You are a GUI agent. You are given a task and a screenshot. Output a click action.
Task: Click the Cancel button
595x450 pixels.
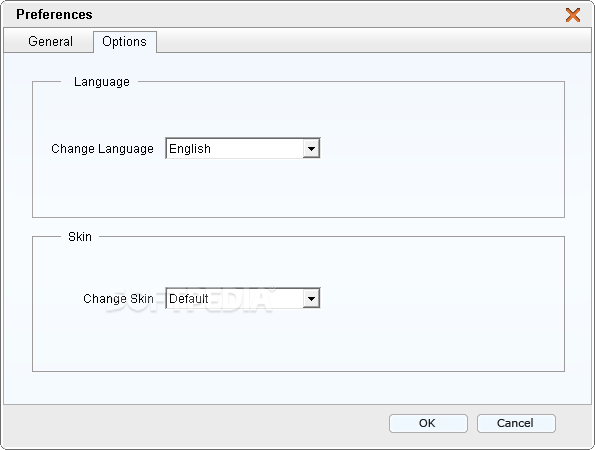click(516, 423)
